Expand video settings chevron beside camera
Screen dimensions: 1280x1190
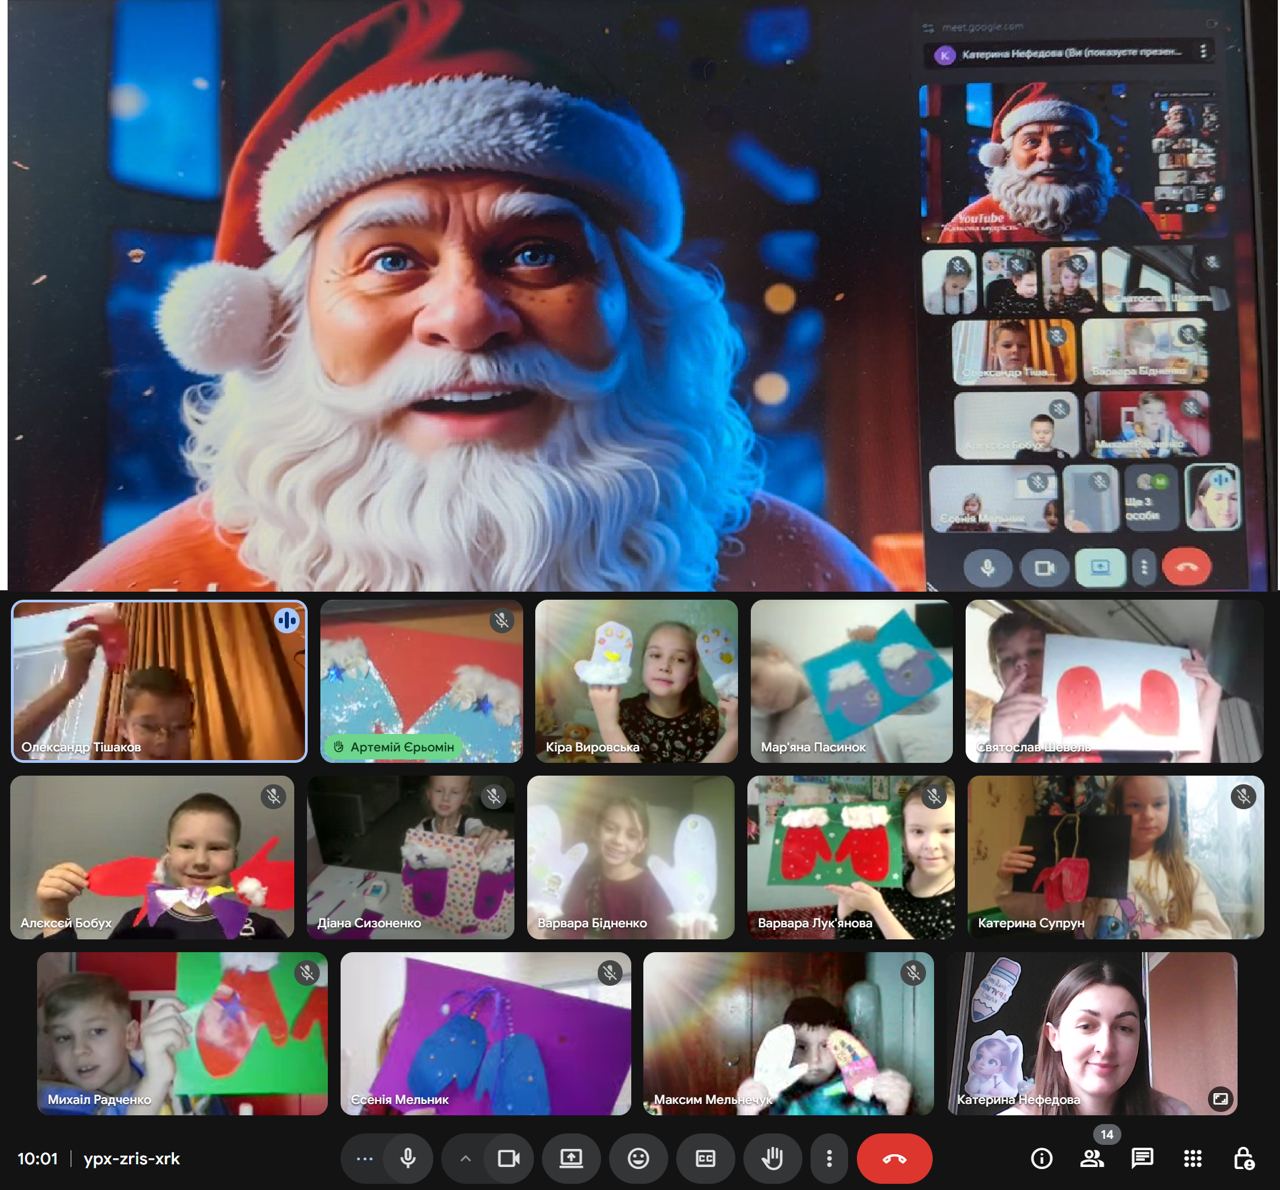pos(465,1158)
